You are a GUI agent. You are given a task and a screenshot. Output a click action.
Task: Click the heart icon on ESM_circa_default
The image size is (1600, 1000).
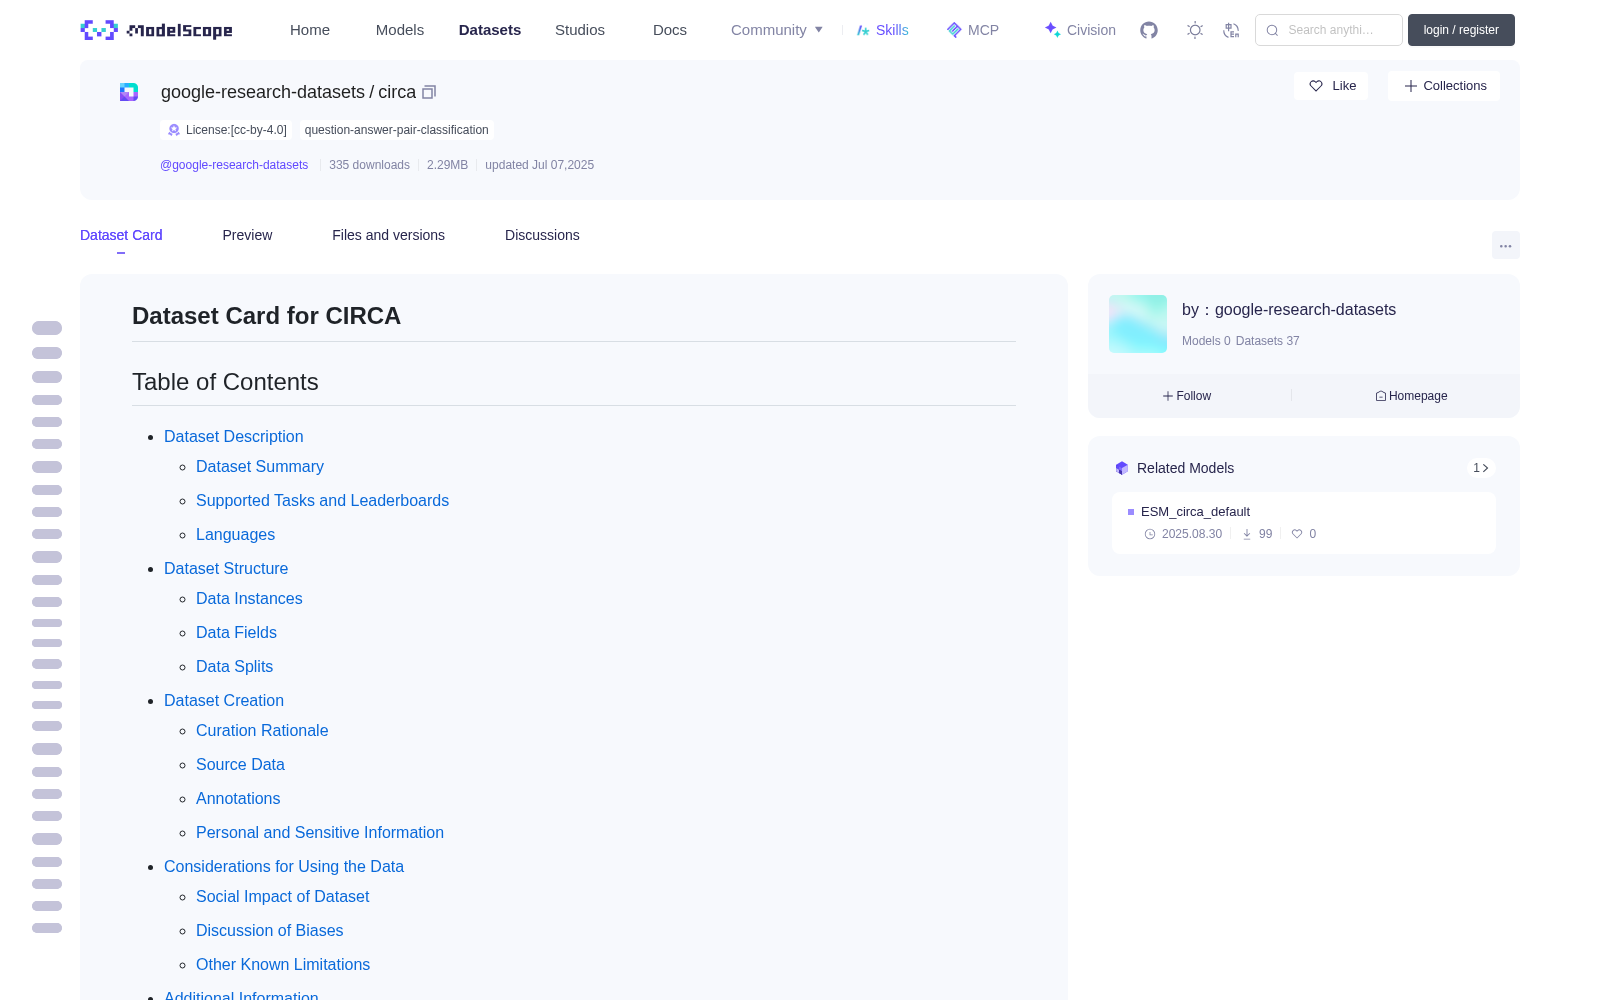[1297, 534]
